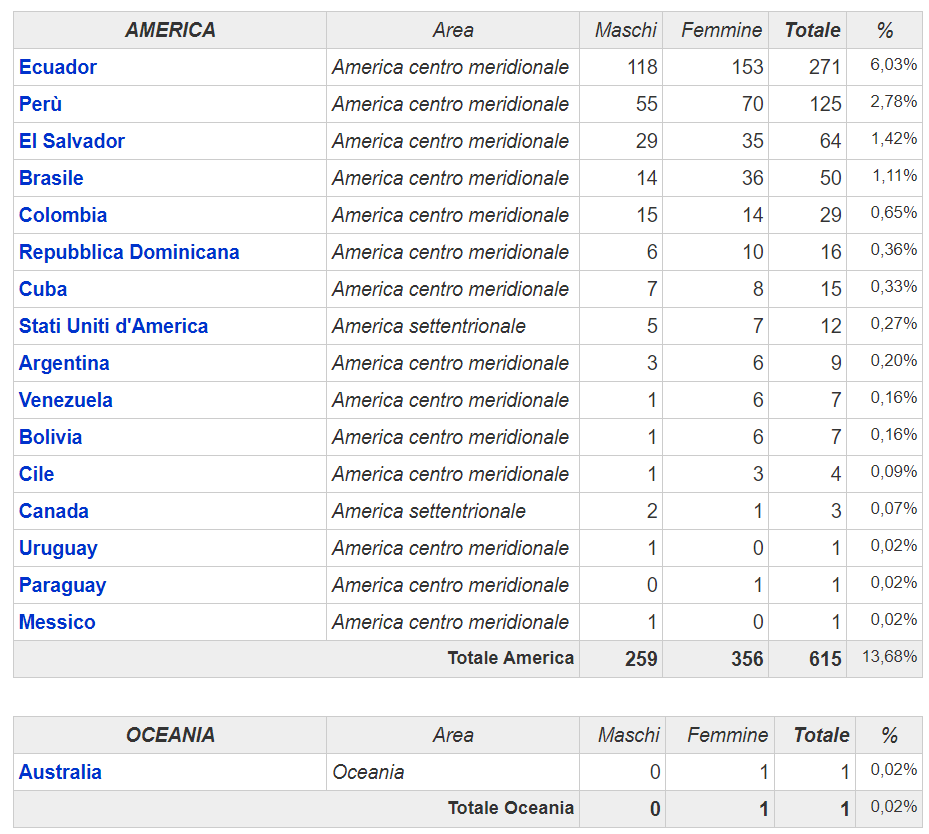Screen dimensions: 929x834
Task: Open the Australia link
Action: [60, 772]
